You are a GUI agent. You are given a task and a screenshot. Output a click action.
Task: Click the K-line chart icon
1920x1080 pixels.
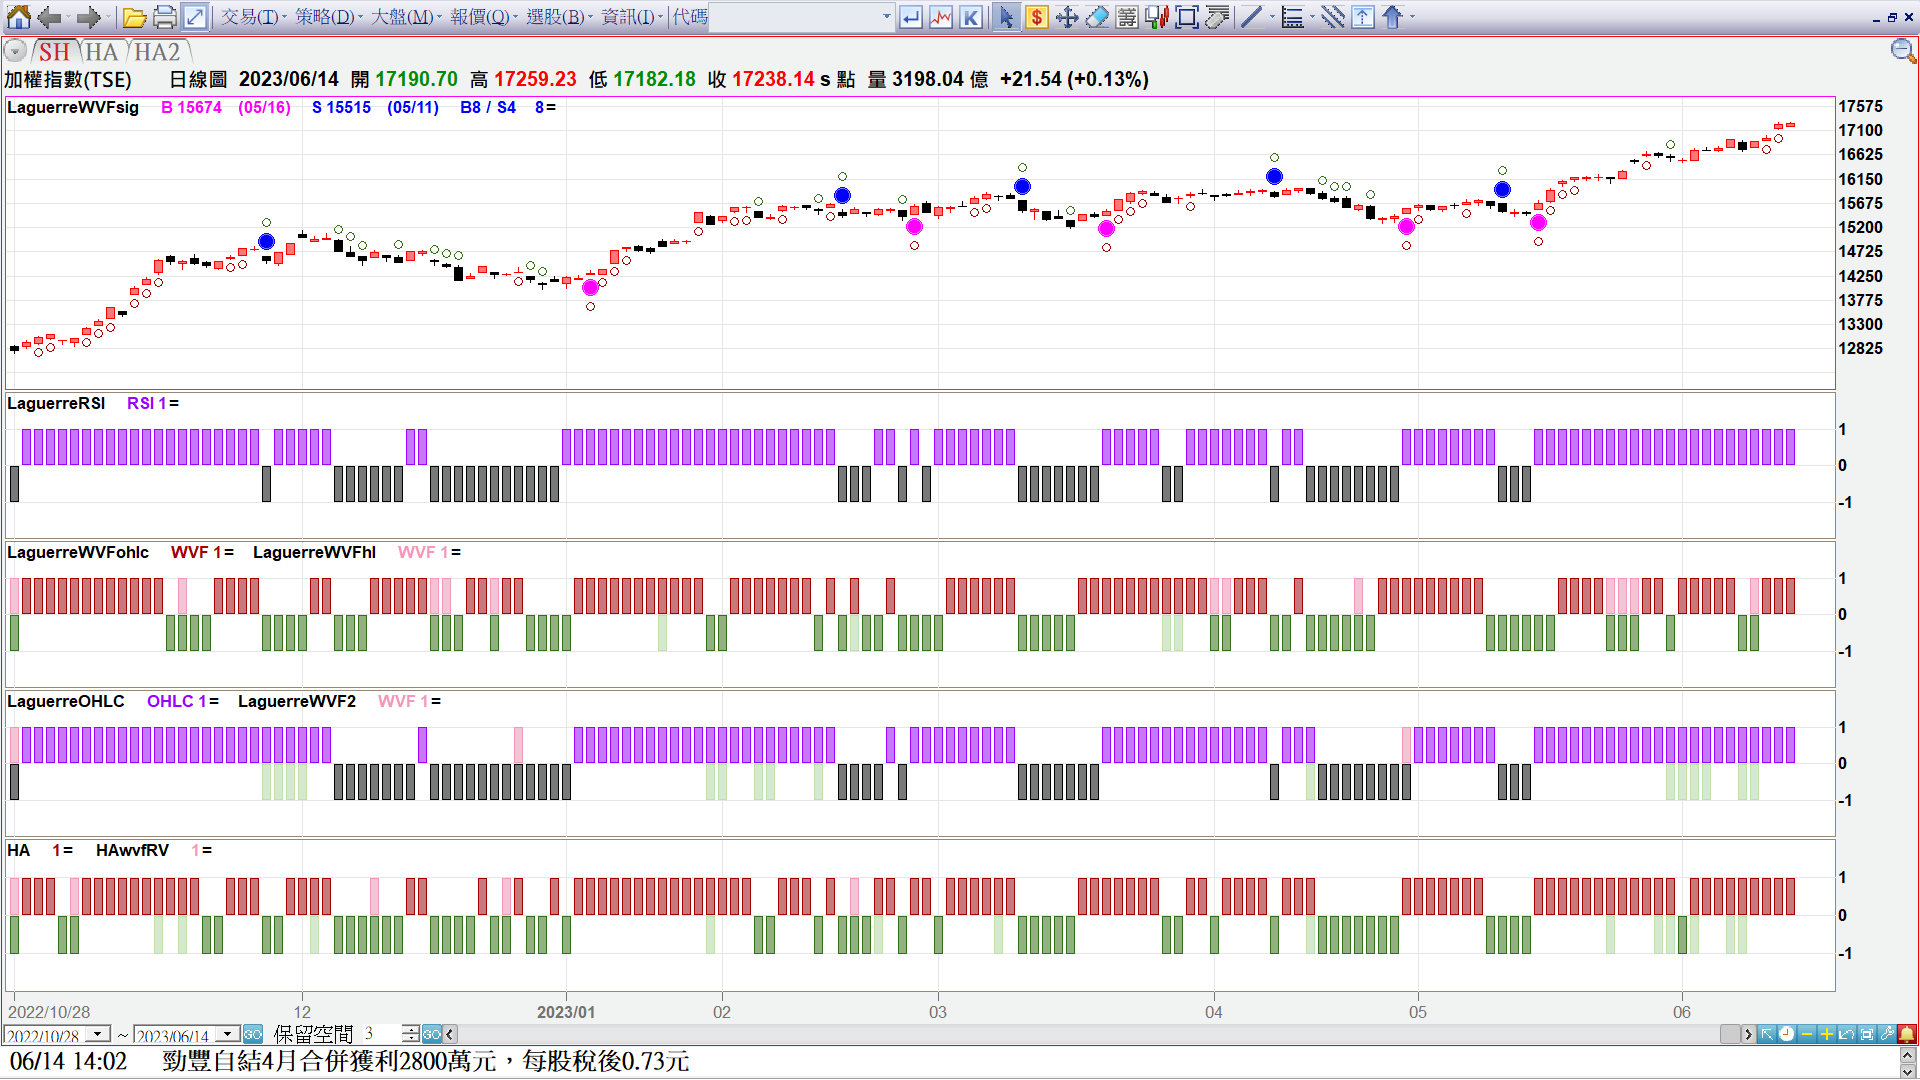tap(971, 17)
